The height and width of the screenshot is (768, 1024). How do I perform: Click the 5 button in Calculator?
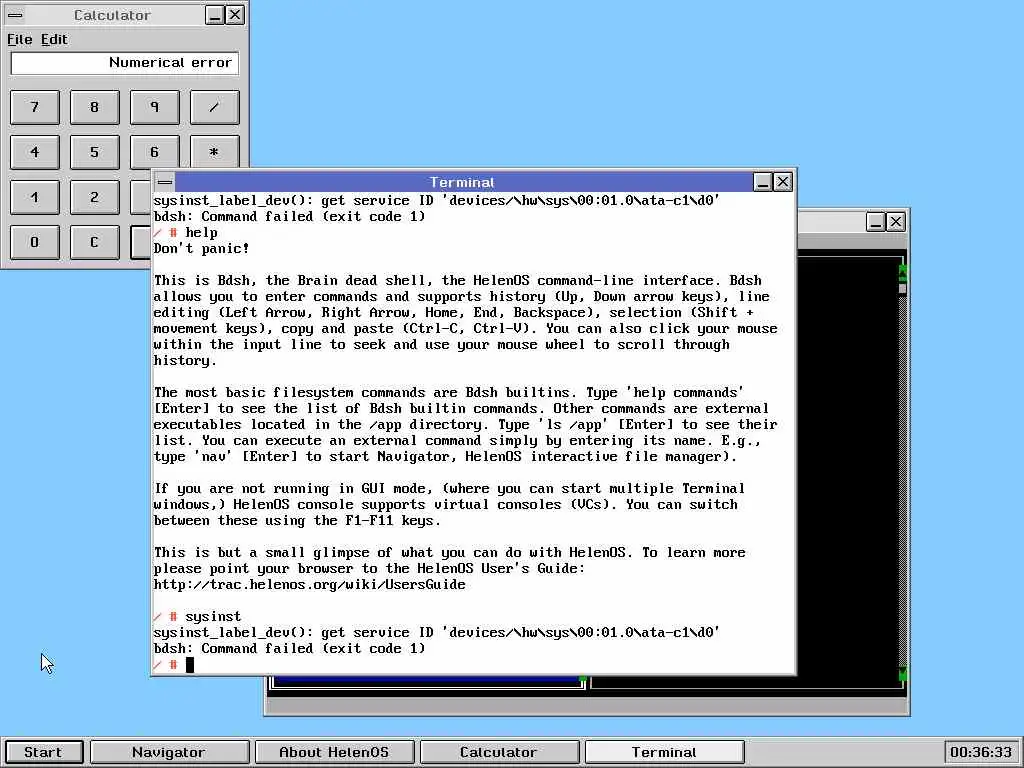point(95,152)
